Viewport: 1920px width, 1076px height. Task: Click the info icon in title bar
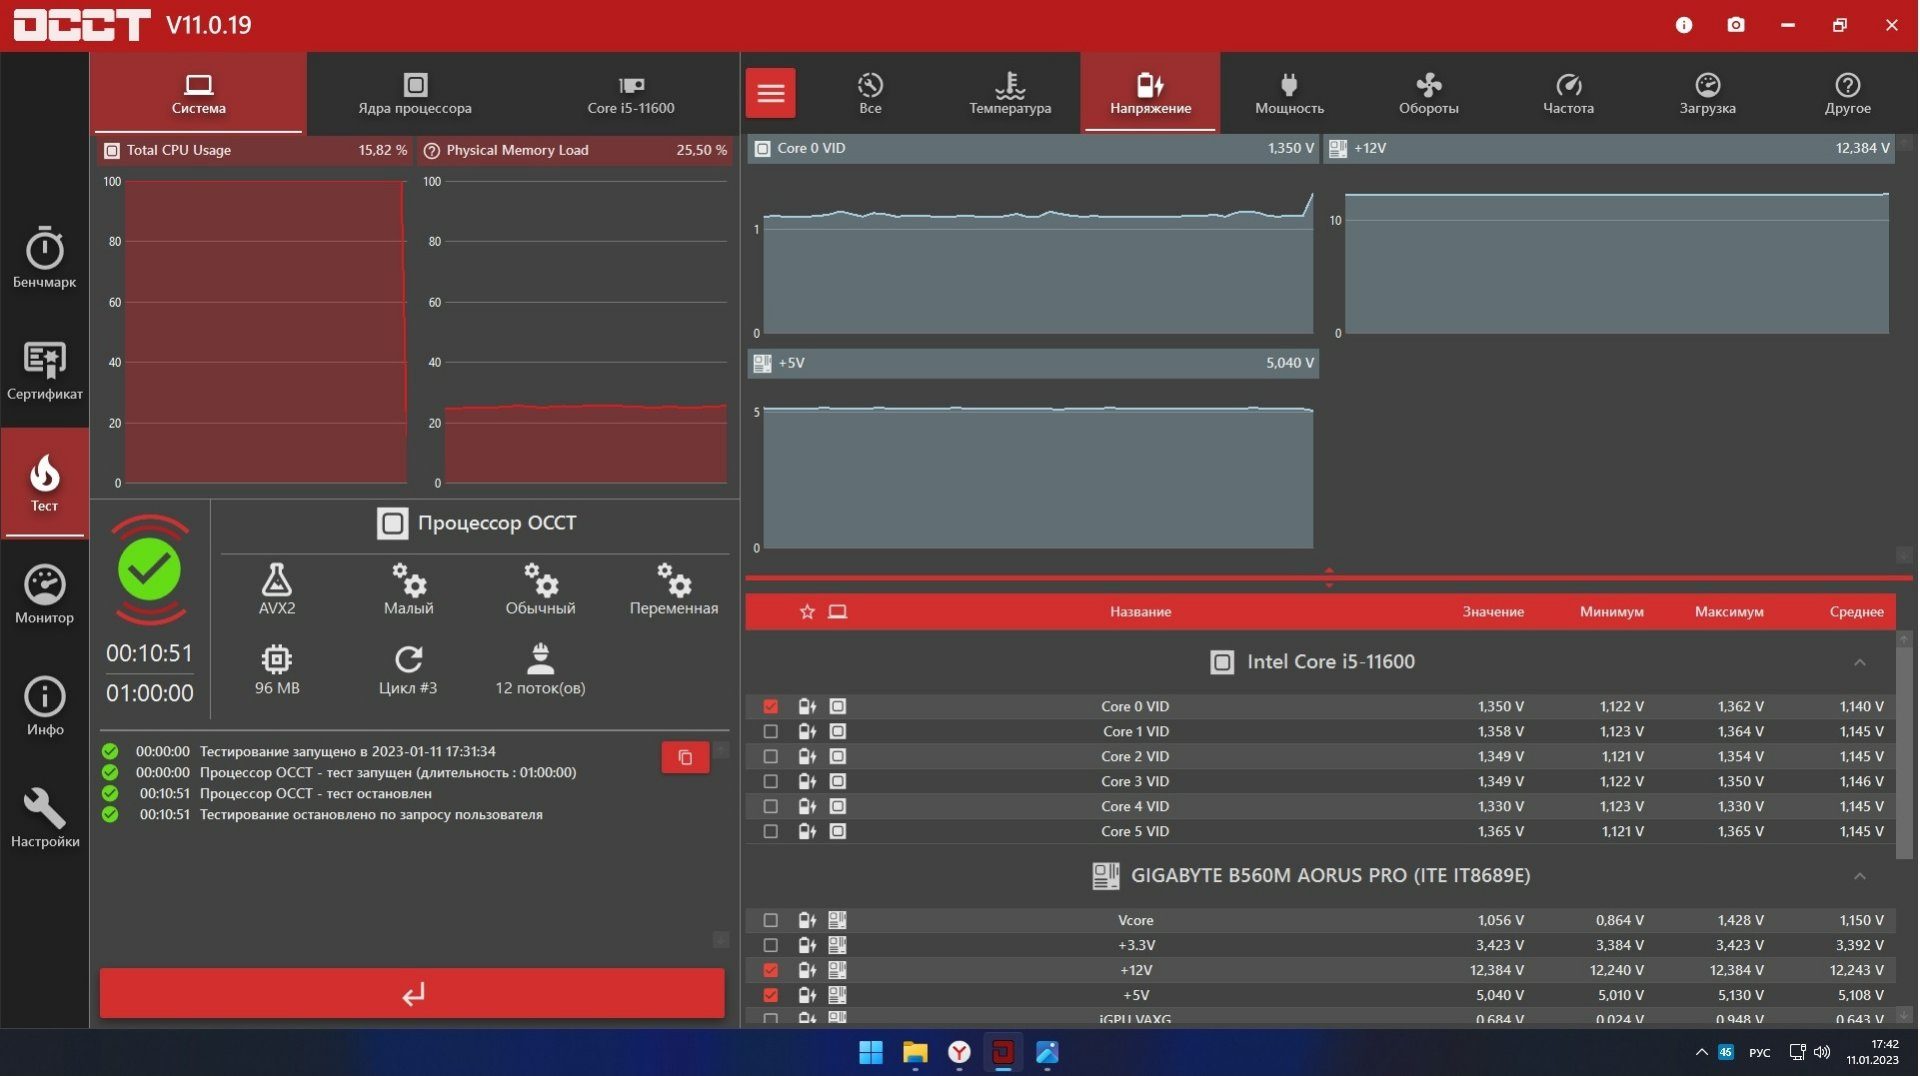(1684, 25)
